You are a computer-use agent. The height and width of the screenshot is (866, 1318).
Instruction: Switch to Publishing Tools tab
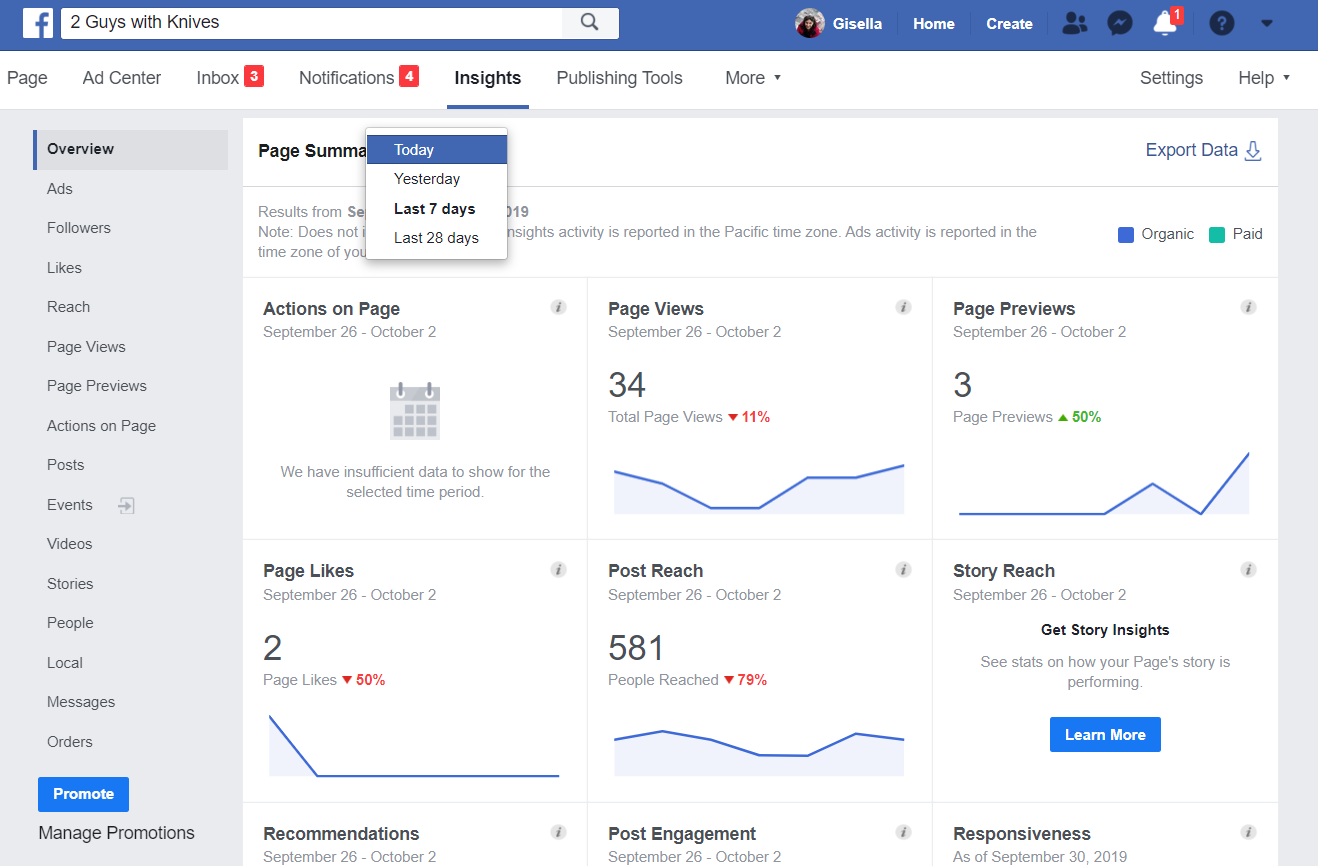[x=619, y=78]
